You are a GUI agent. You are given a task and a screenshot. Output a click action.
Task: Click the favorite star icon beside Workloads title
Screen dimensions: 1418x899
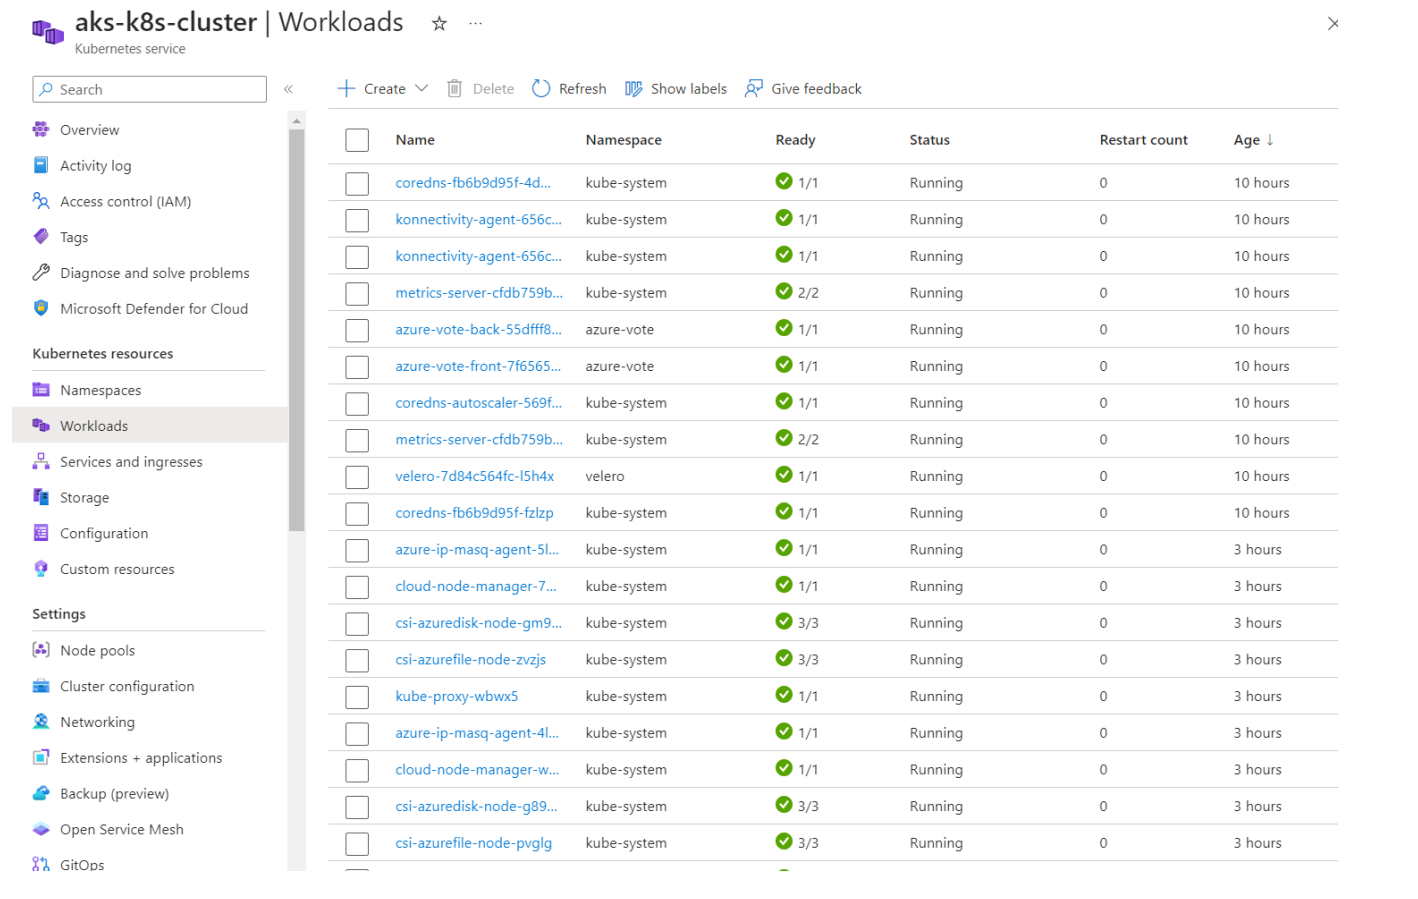click(x=439, y=24)
